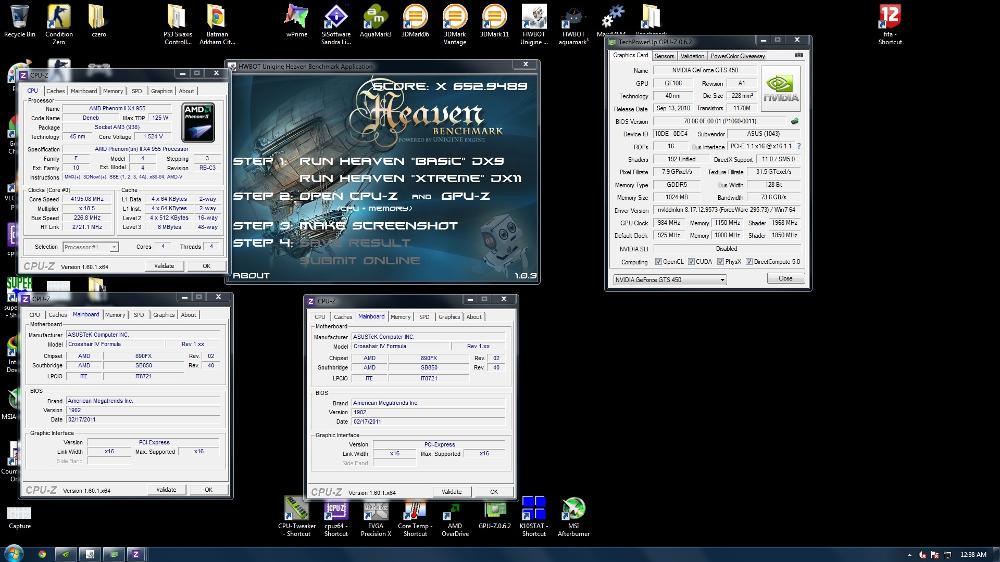Switch to the Validation tab in GPU-Z

tap(692, 55)
